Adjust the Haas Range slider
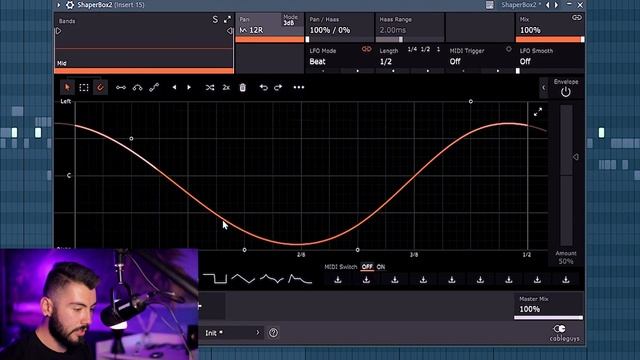 click(409, 40)
